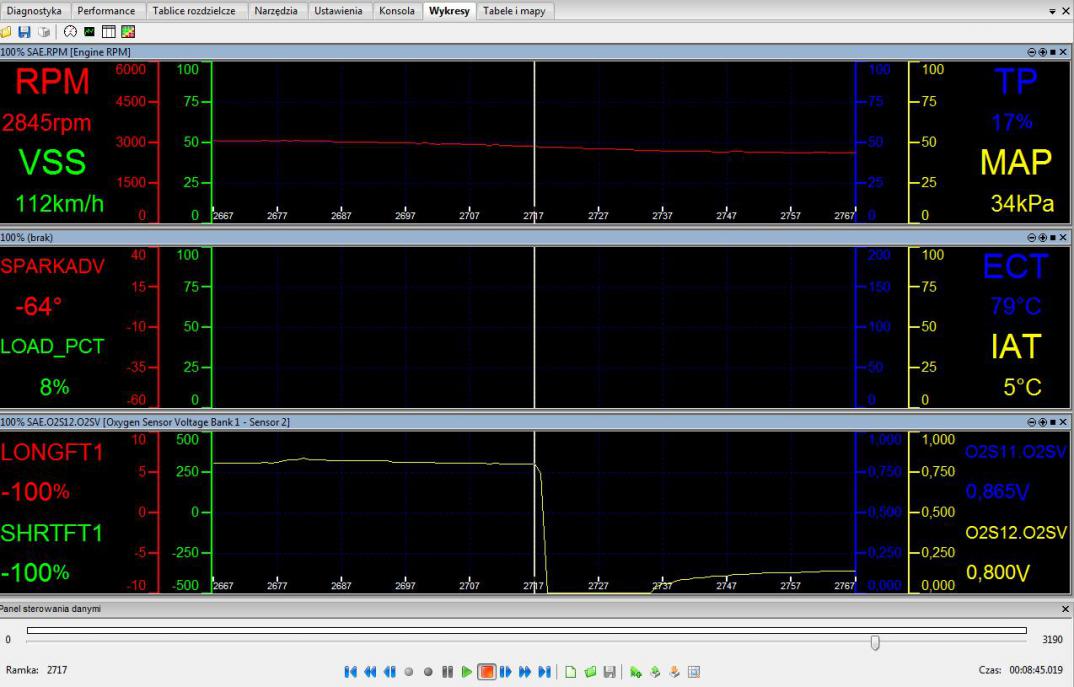Close the Engine RPM chart panel
Screen dimensions: 1074x687
pos(1064,51)
